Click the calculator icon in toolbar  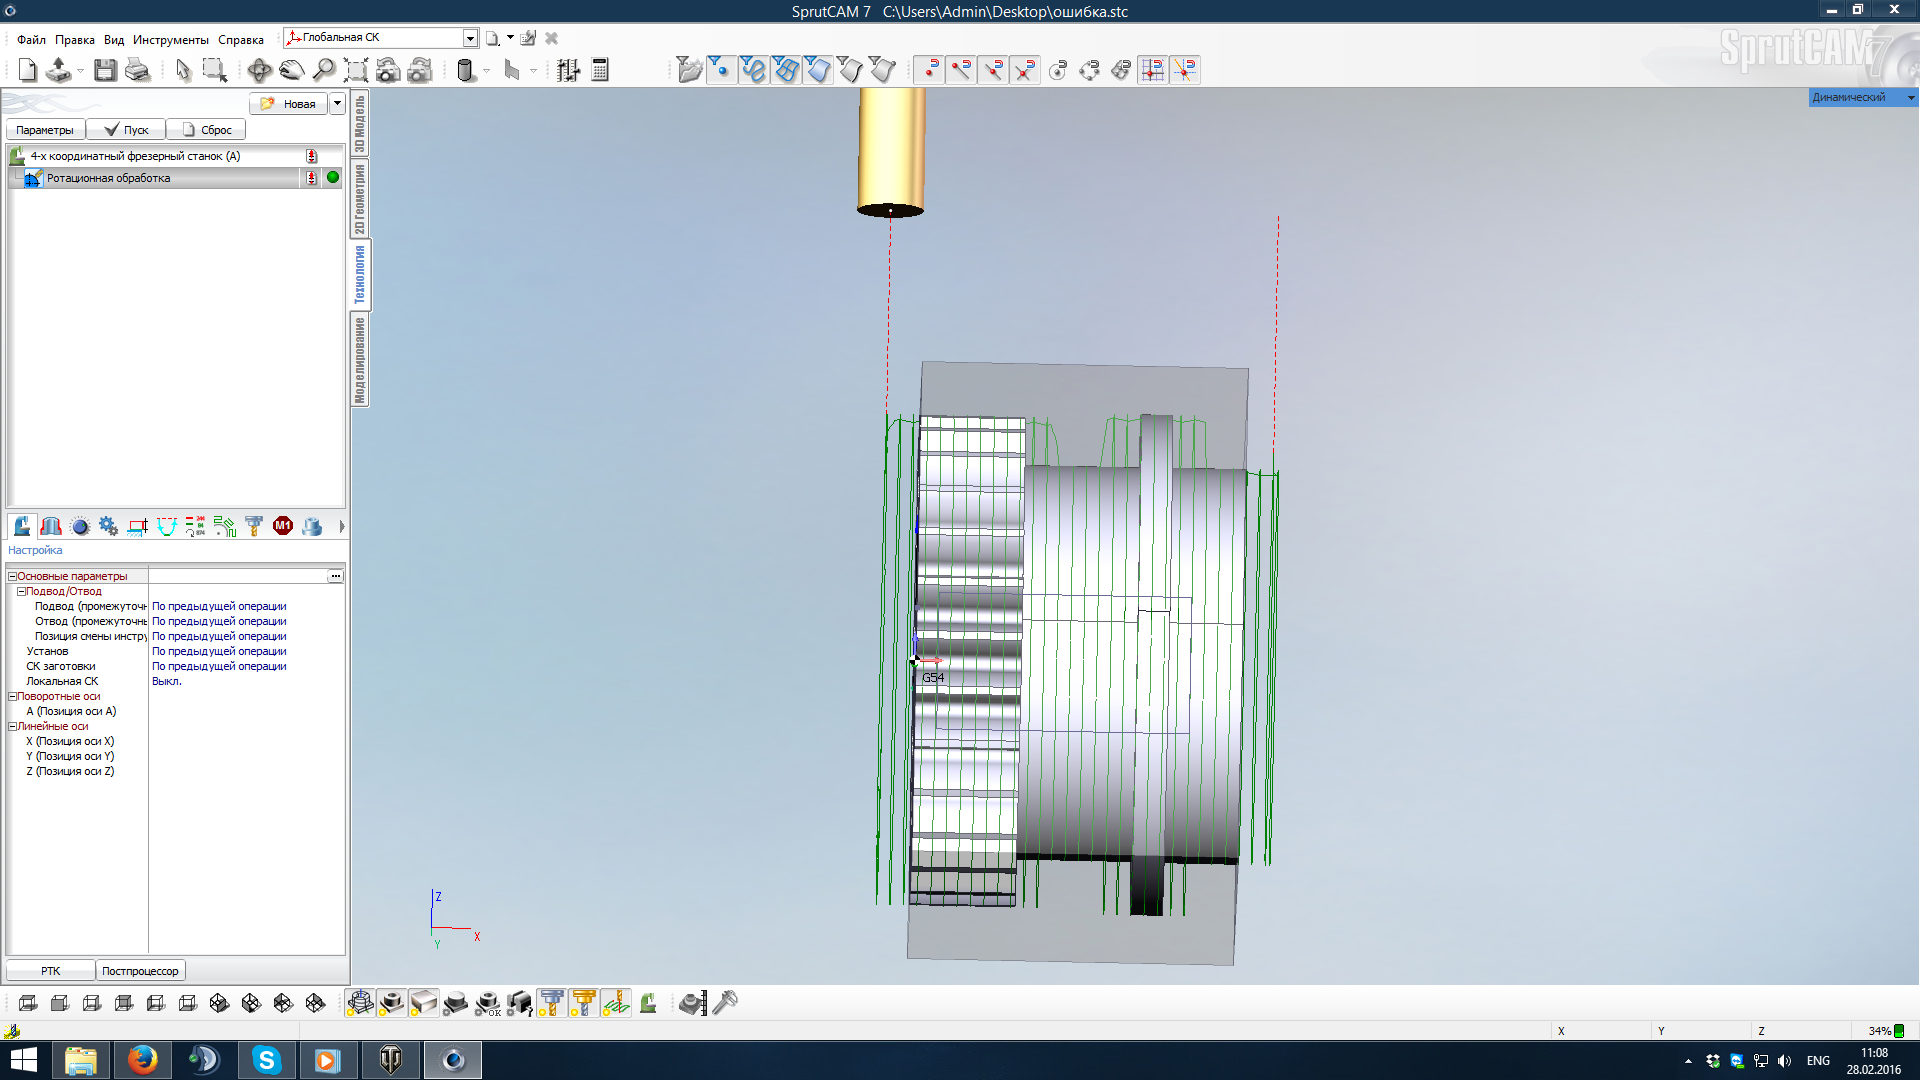pyautogui.click(x=600, y=70)
